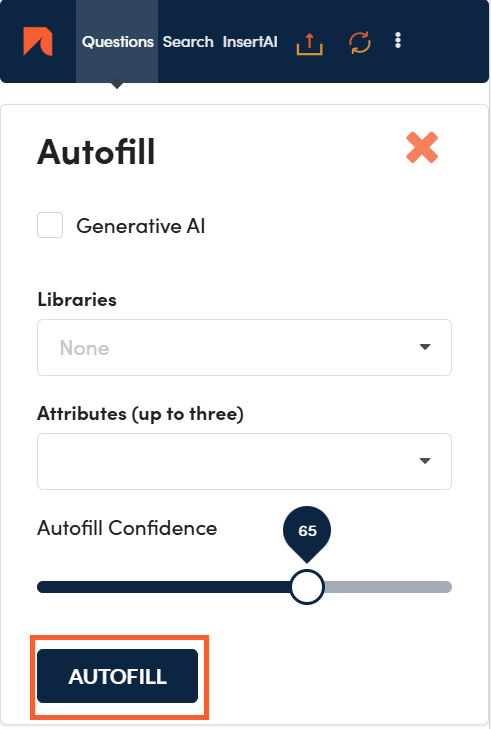Click the Autofill panel heading
491x729 pixels.
pyautogui.click(x=96, y=152)
